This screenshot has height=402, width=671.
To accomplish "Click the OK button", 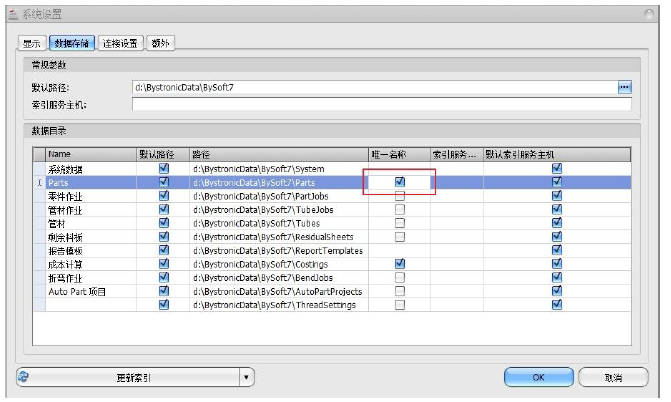I will [538, 377].
